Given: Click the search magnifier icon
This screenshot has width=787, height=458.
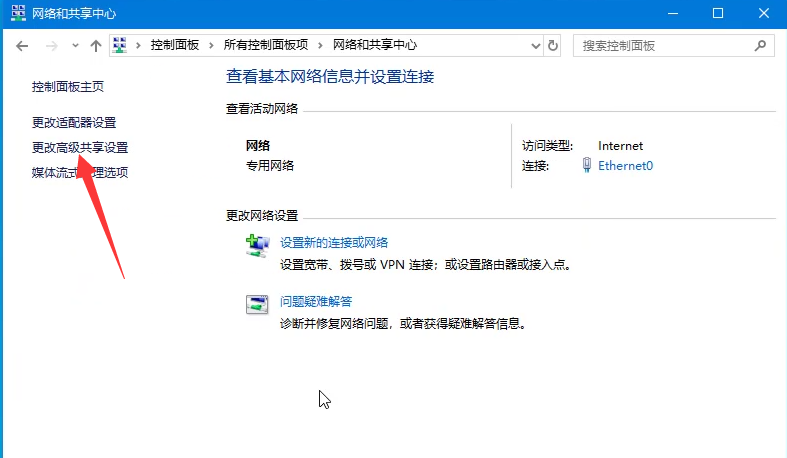Looking at the screenshot, I should 760,46.
